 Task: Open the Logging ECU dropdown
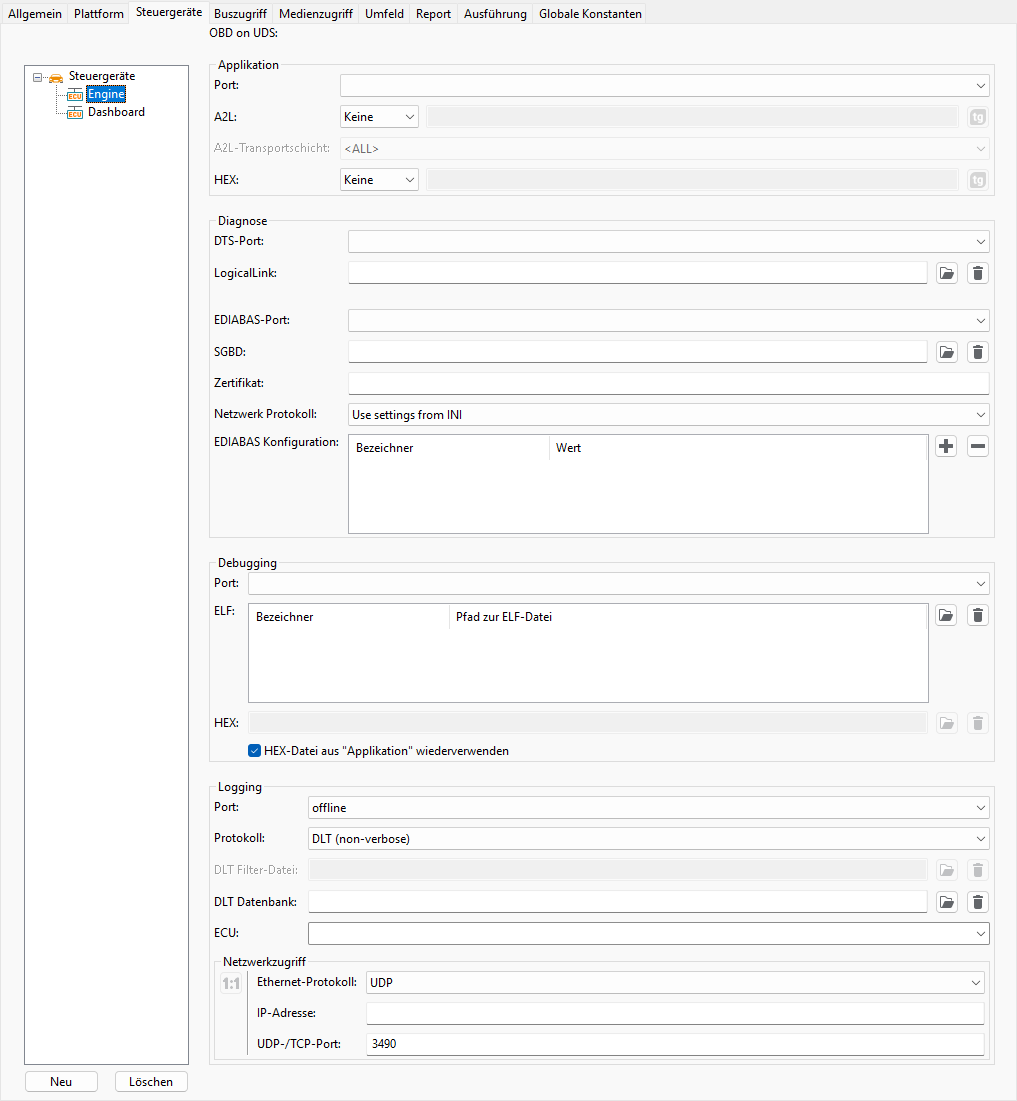point(648,934)
